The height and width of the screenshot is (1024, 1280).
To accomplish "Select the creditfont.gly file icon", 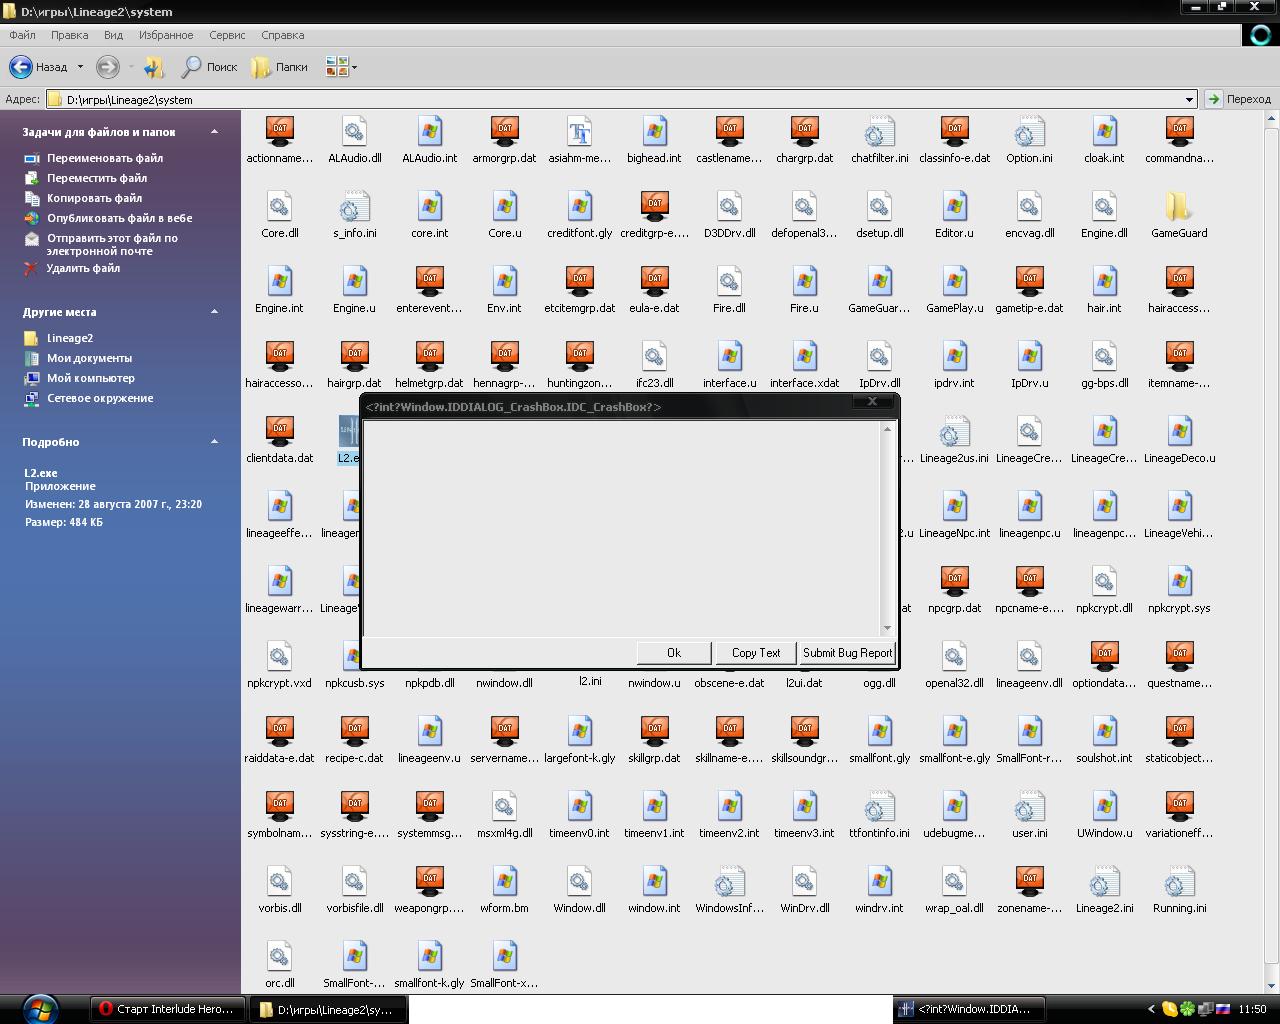I will (579, 206).
